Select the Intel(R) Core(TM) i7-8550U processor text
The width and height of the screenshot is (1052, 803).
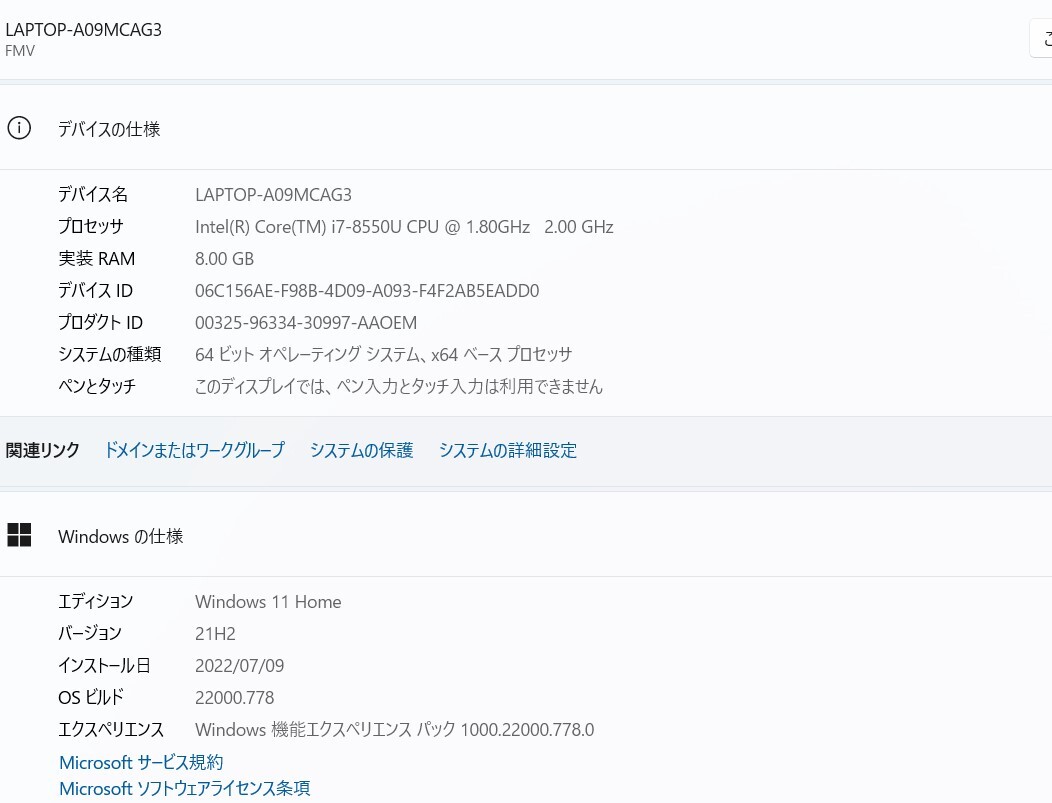[x=404, y=227]
